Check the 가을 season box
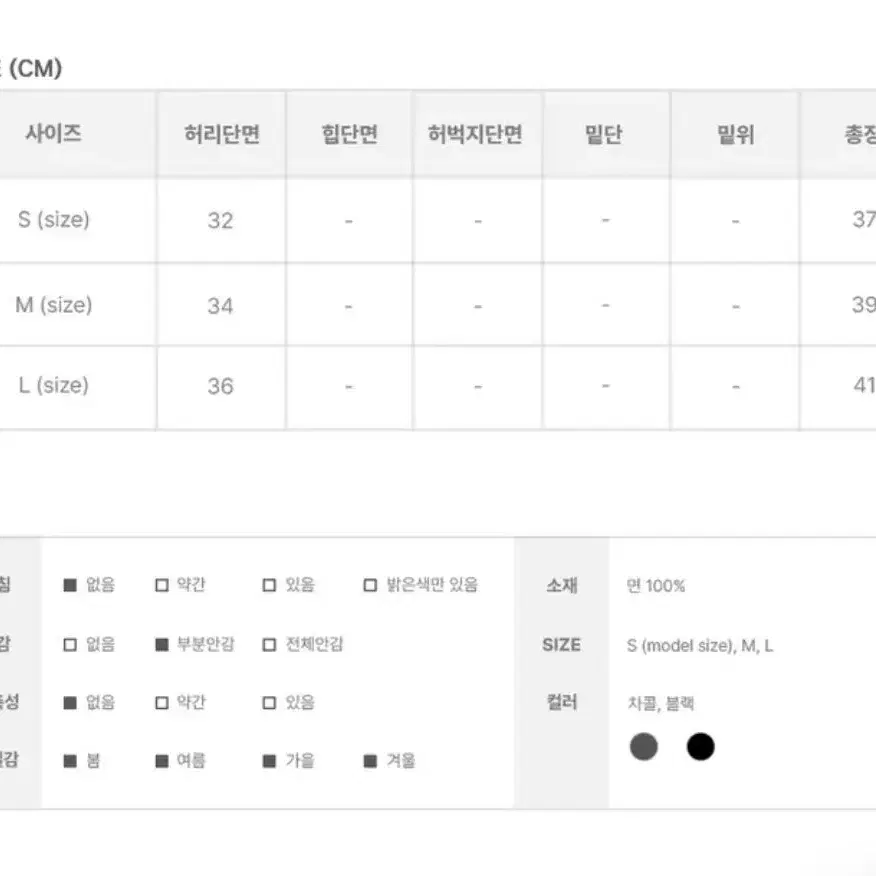 pyautogui.click(x=269, y=761)
